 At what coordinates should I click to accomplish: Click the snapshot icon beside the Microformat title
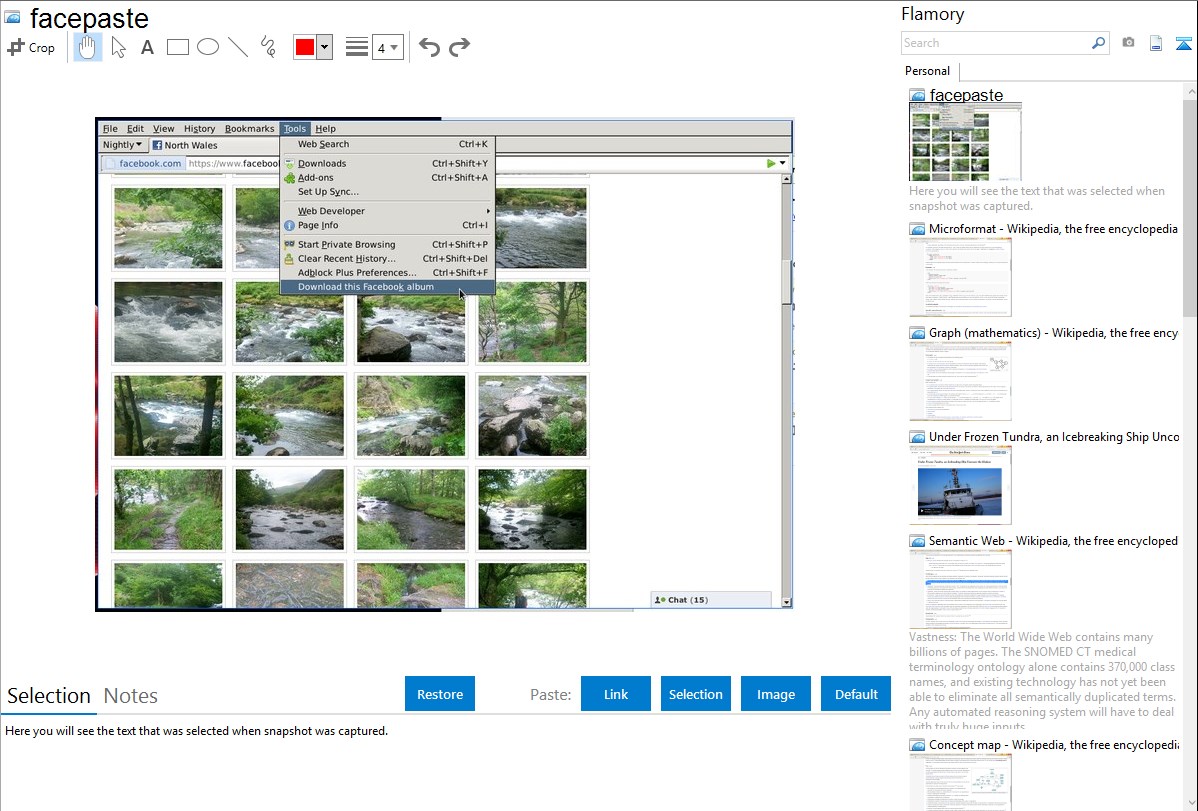(x=917, y=229)
